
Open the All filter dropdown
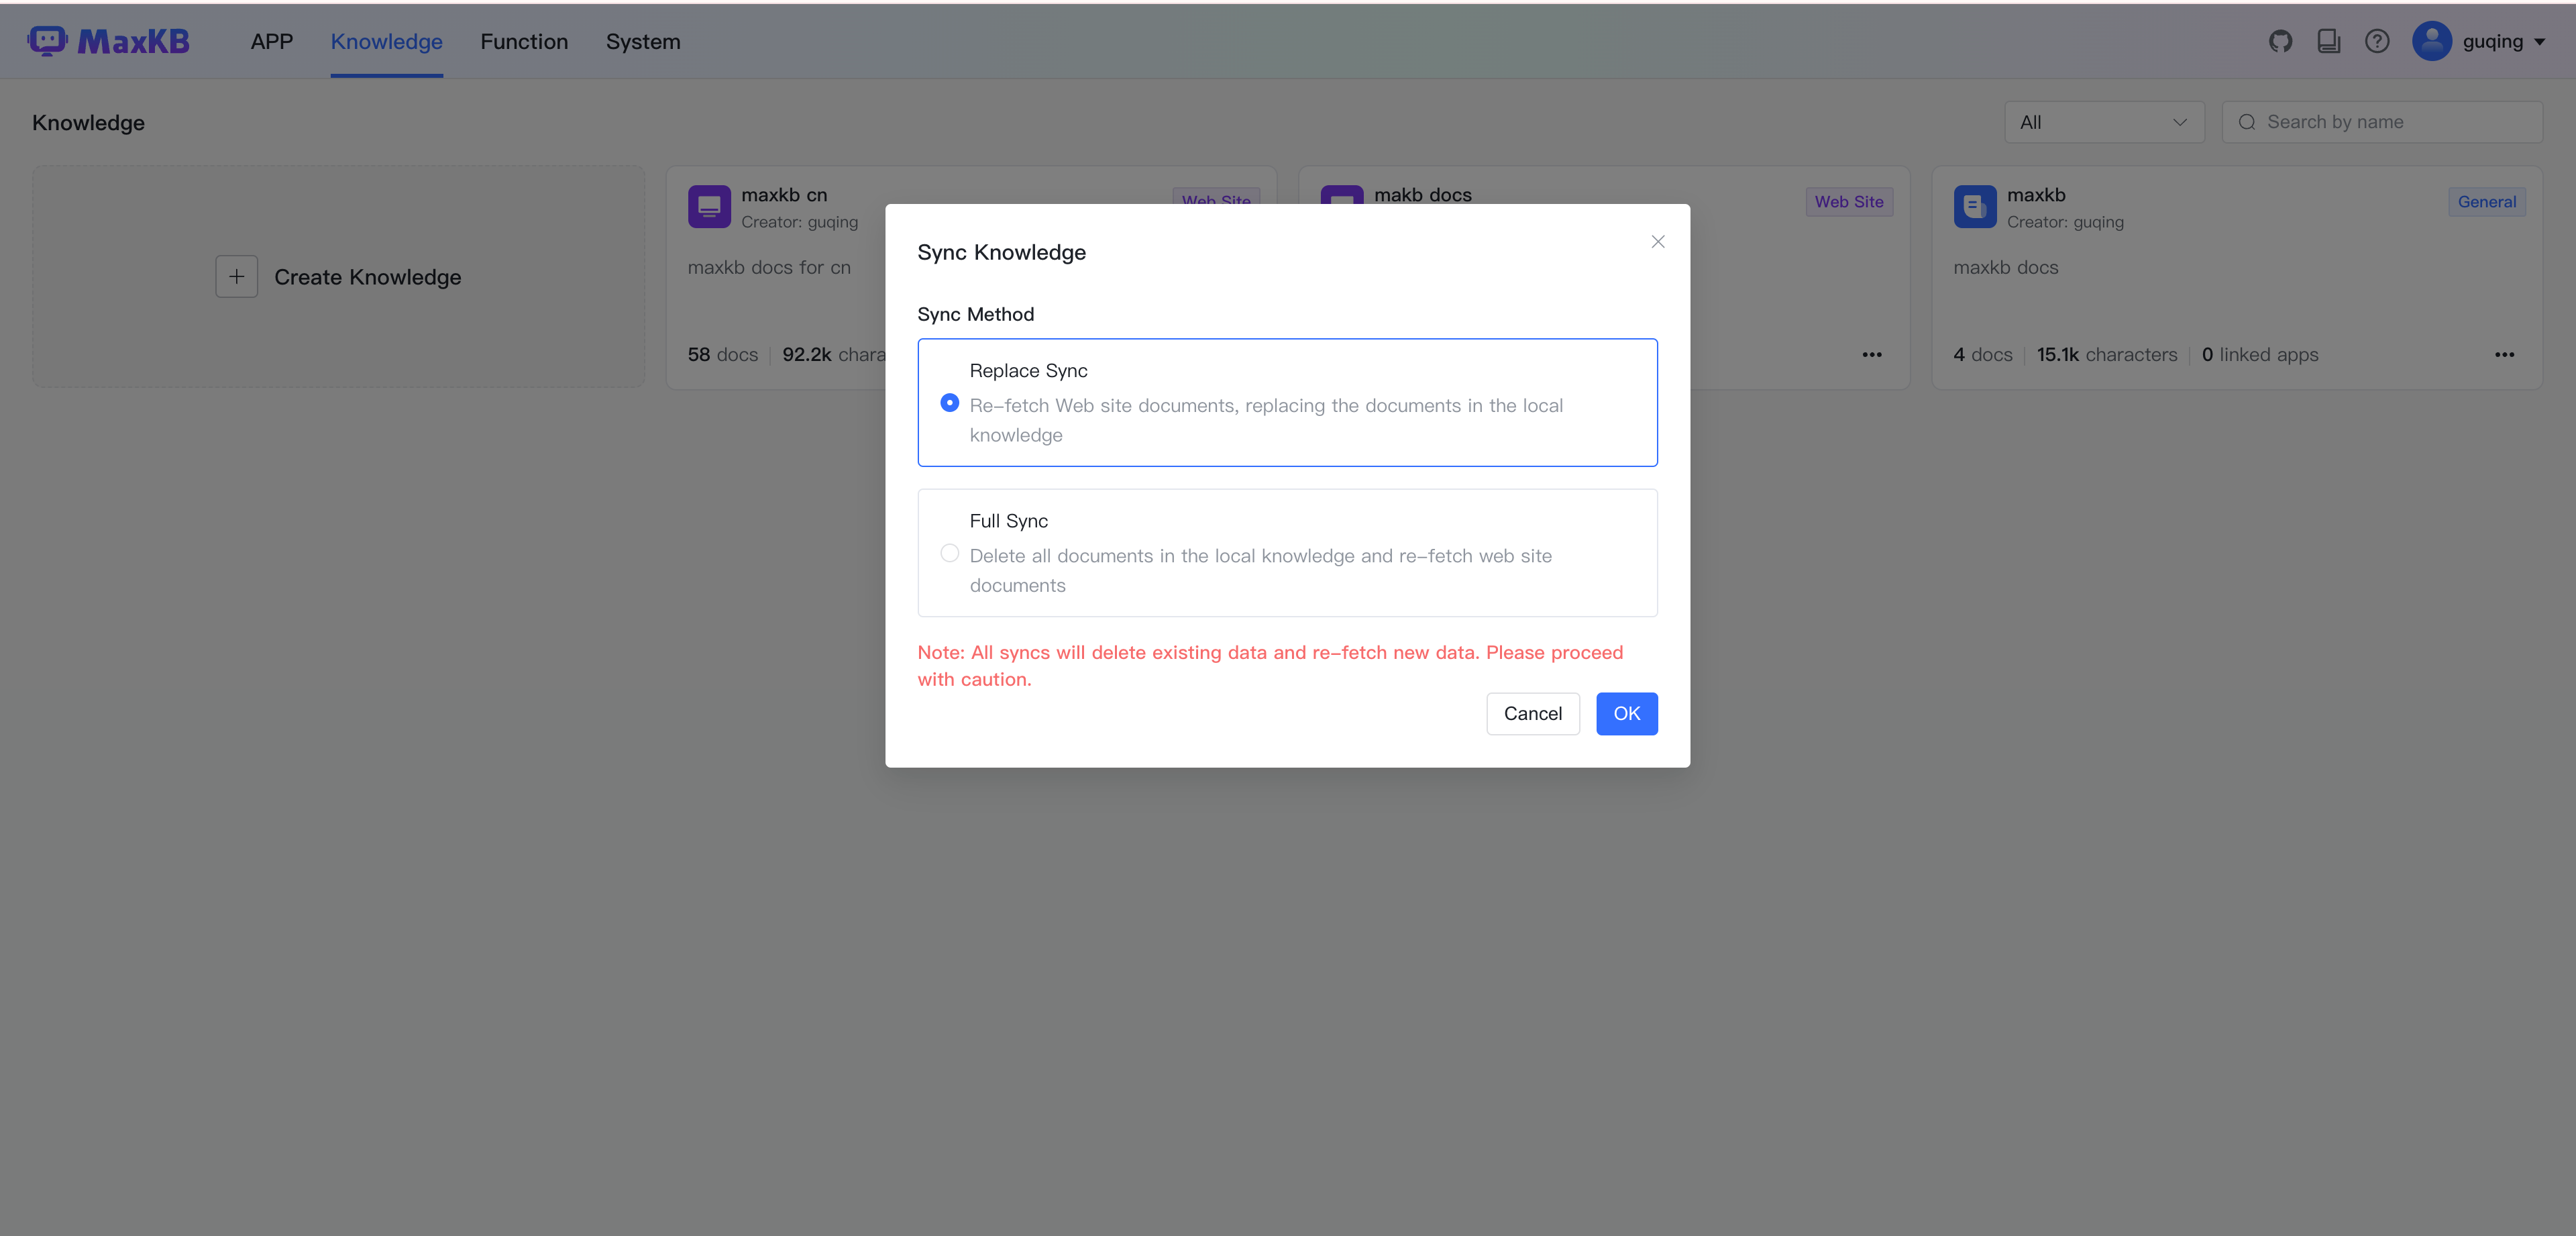(x=2104, y=122)
